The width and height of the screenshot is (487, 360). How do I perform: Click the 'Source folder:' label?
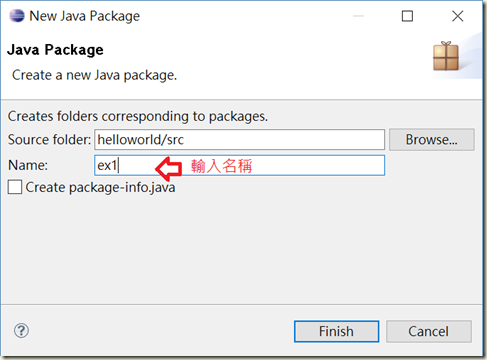(x=49, y=140)
